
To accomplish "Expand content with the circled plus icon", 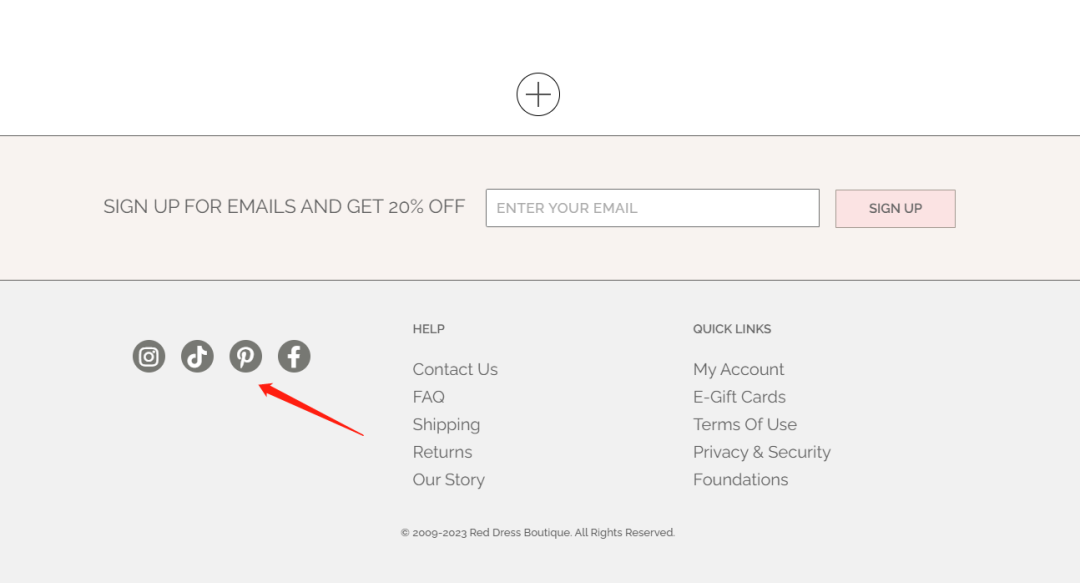I will (538, 94).
